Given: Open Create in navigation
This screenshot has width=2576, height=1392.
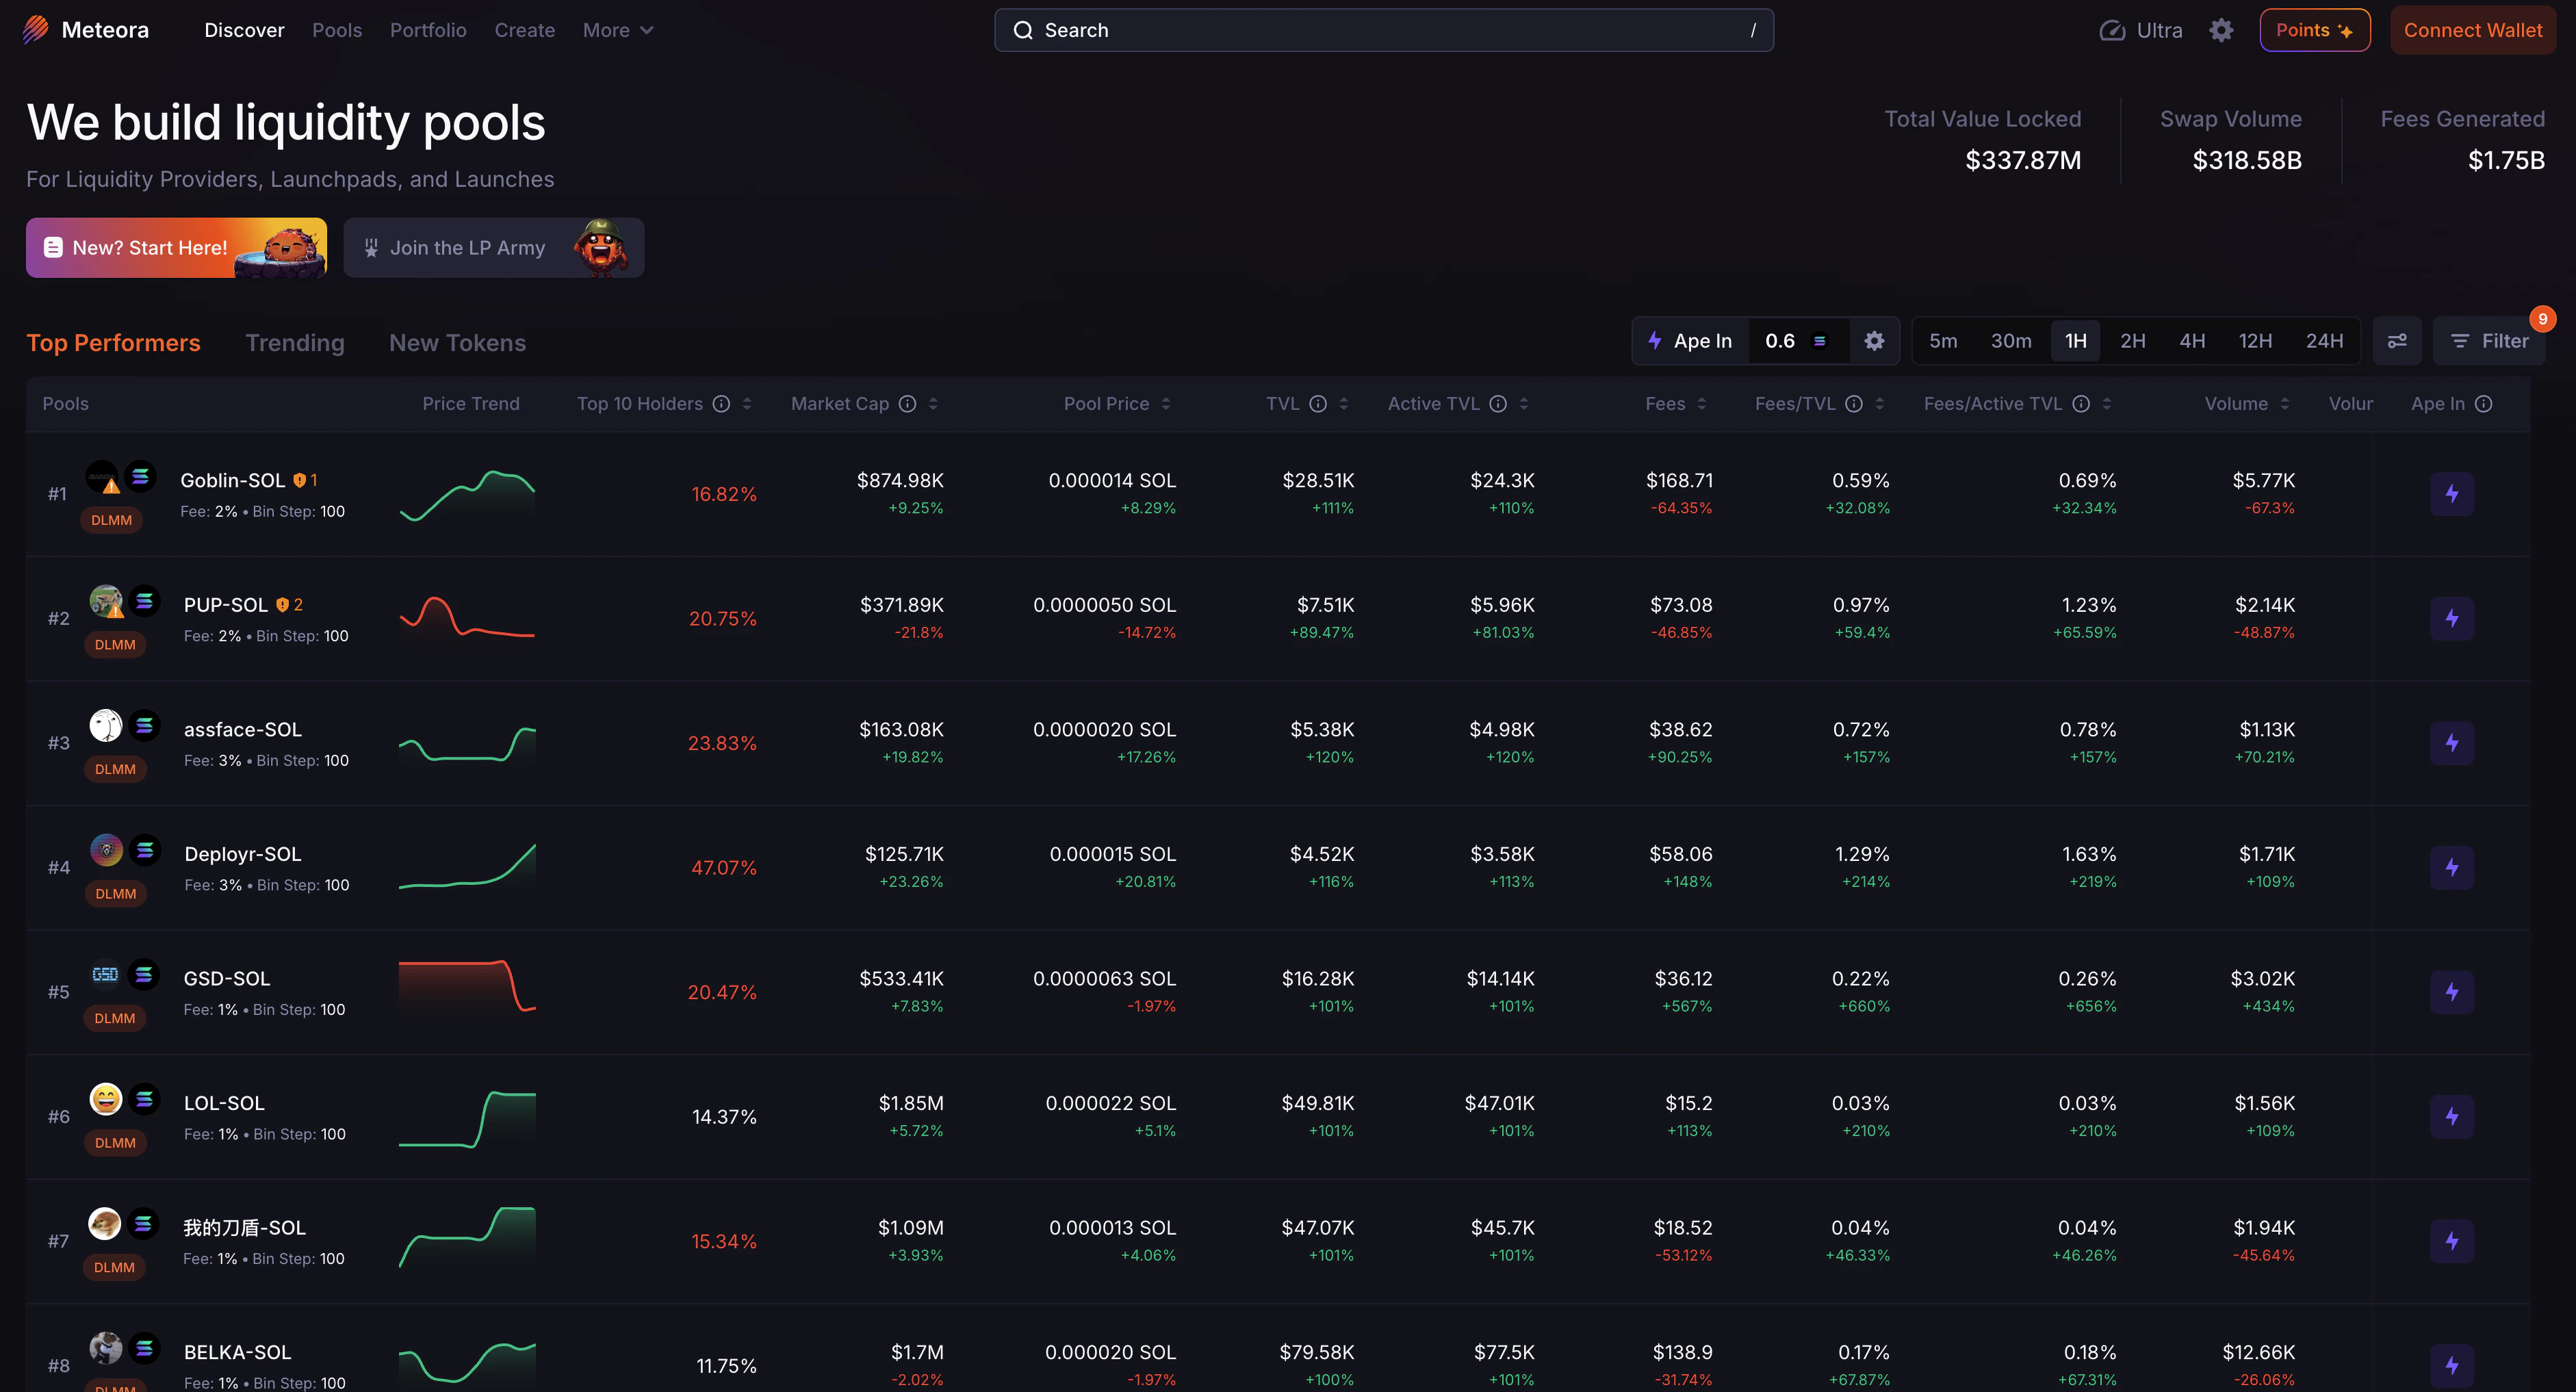Looking at the screenshot, I should click(525, 30).
